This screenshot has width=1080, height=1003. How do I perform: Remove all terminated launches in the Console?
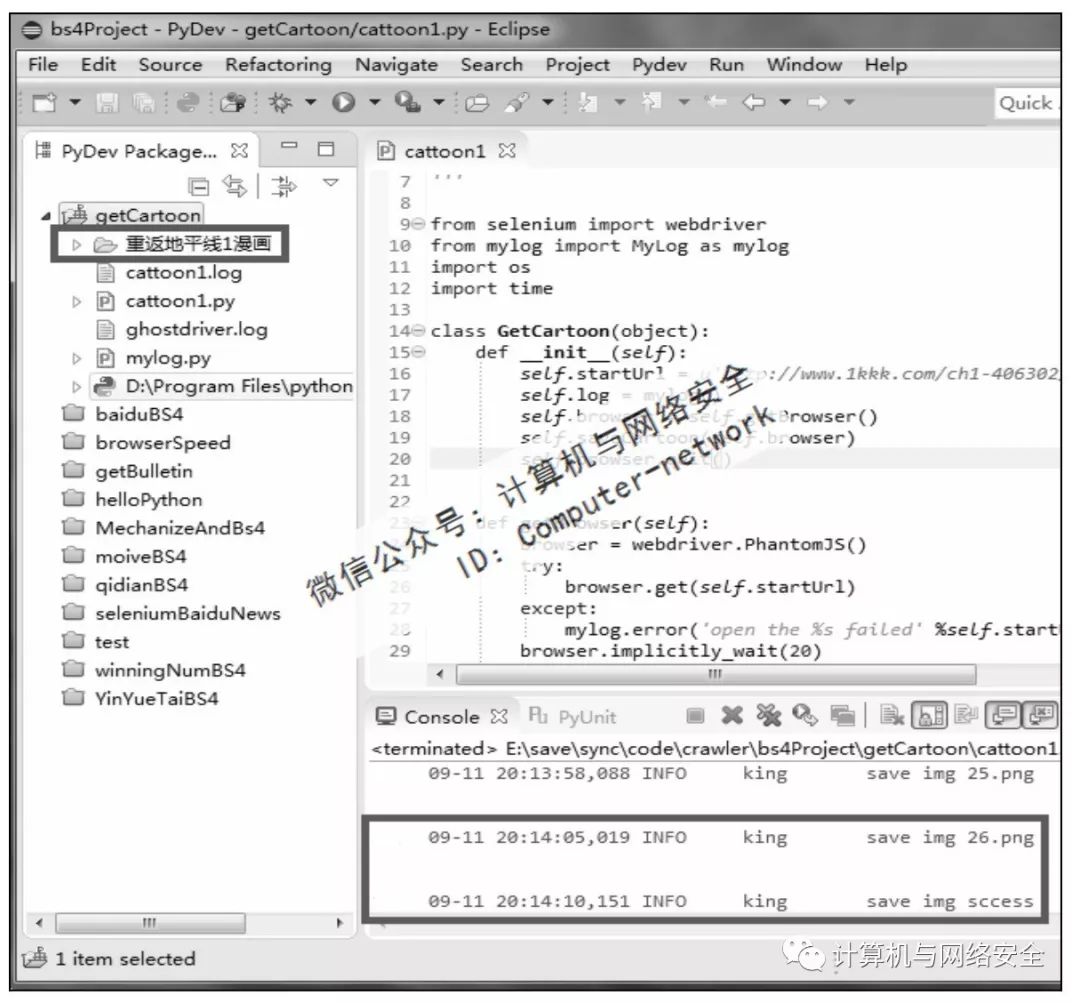click(x=768, y=716)
